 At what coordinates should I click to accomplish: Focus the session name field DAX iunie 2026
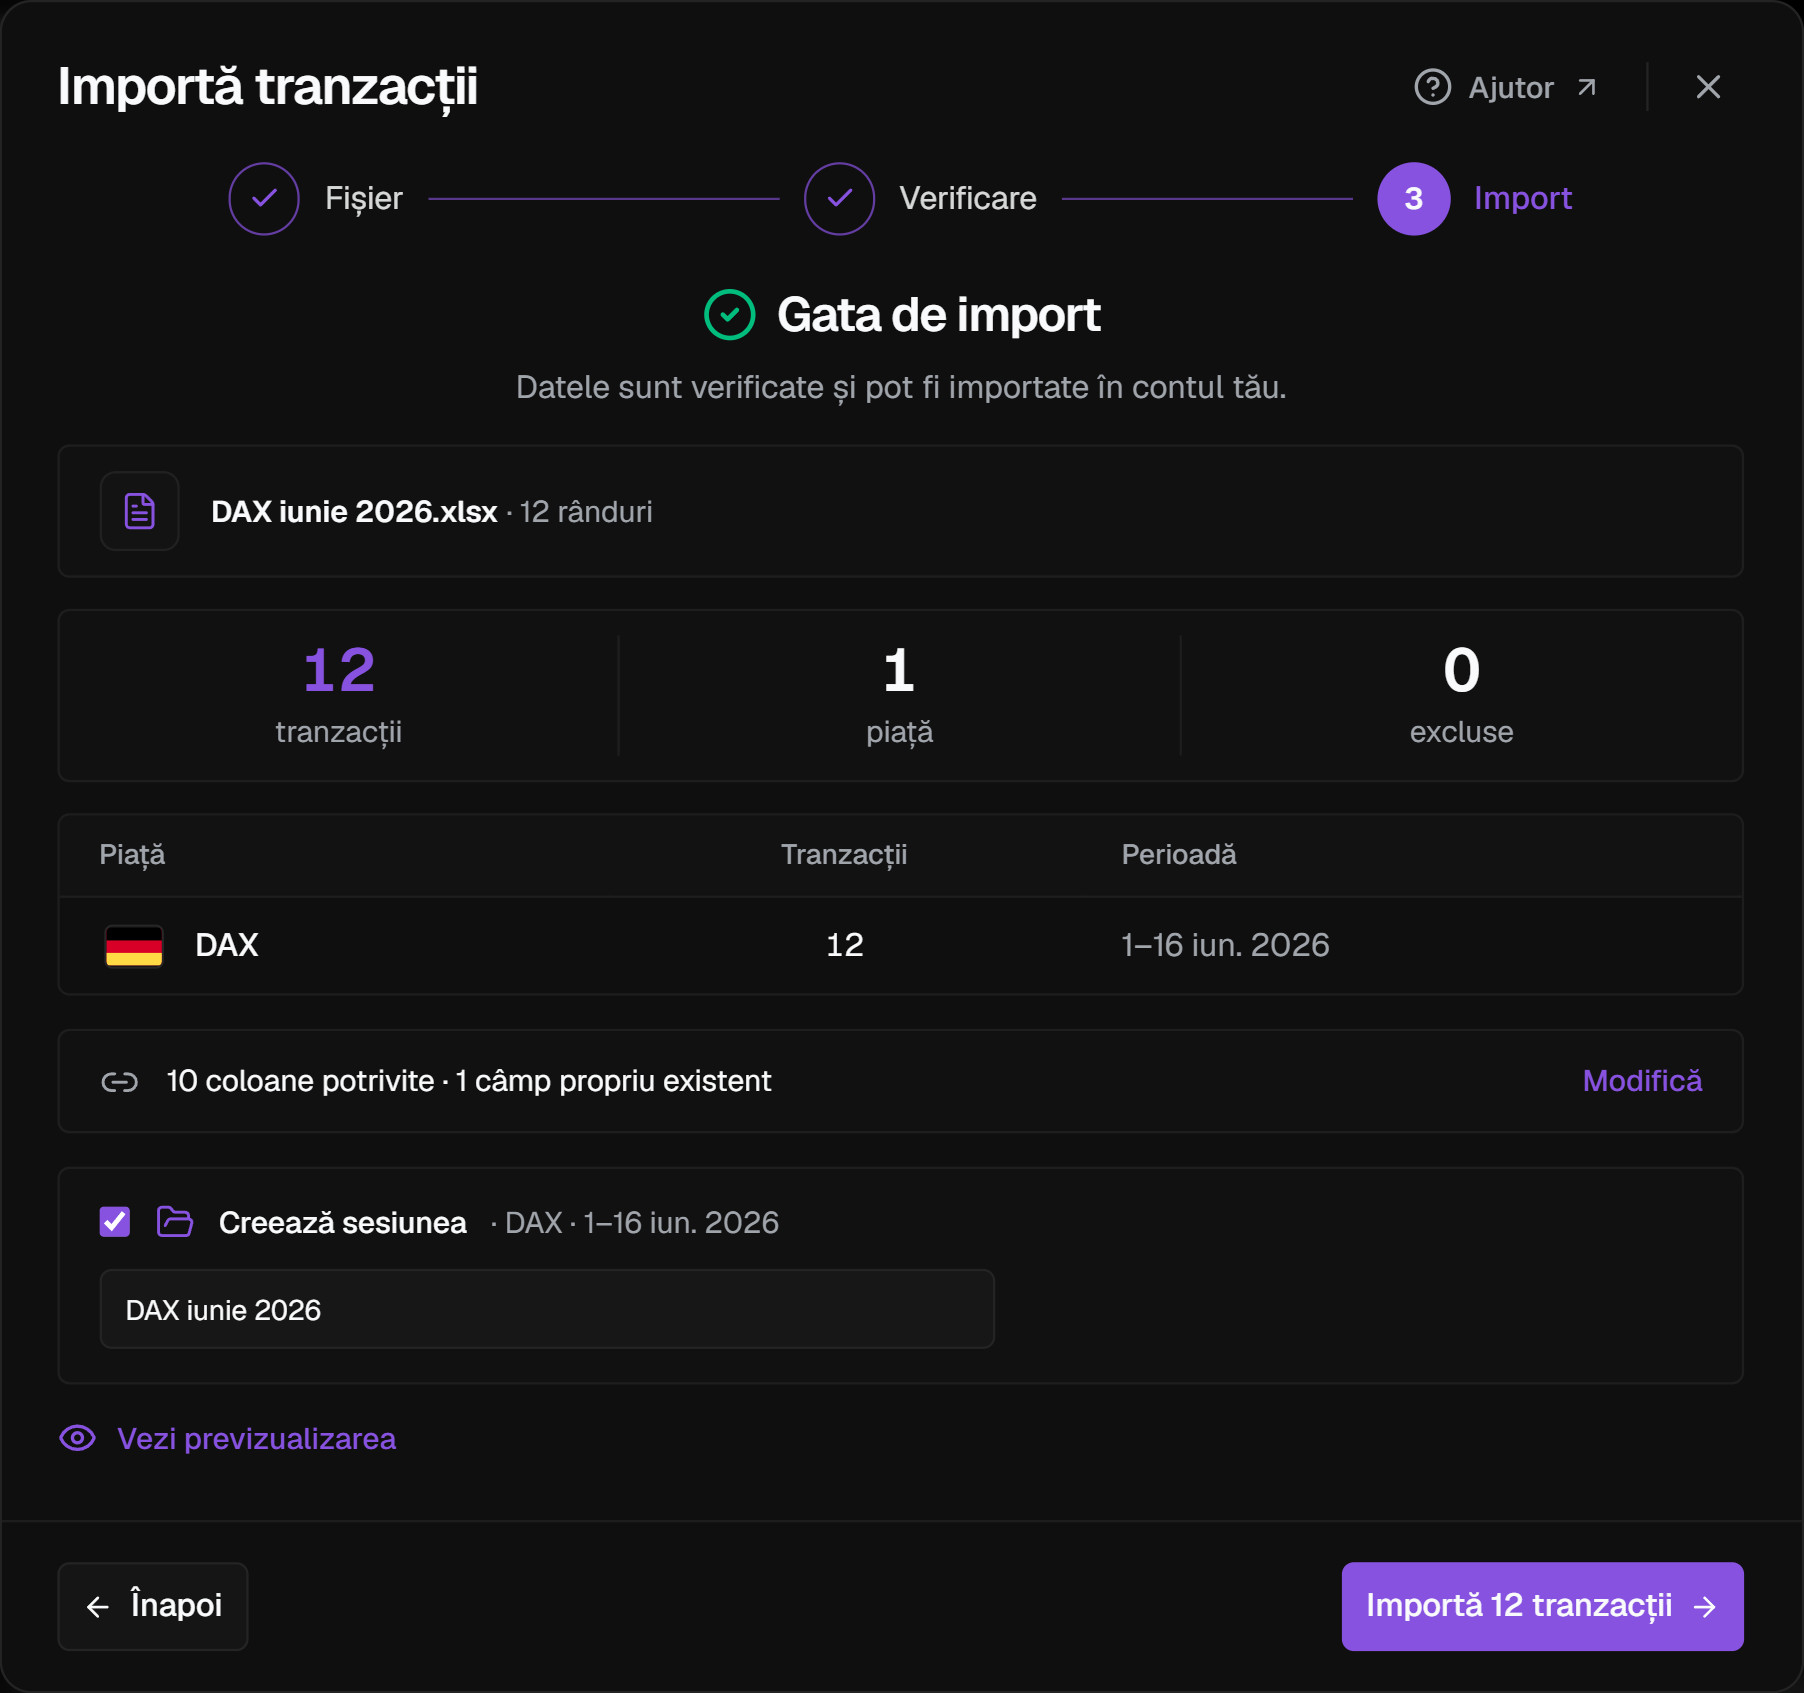coord(547,1309)
